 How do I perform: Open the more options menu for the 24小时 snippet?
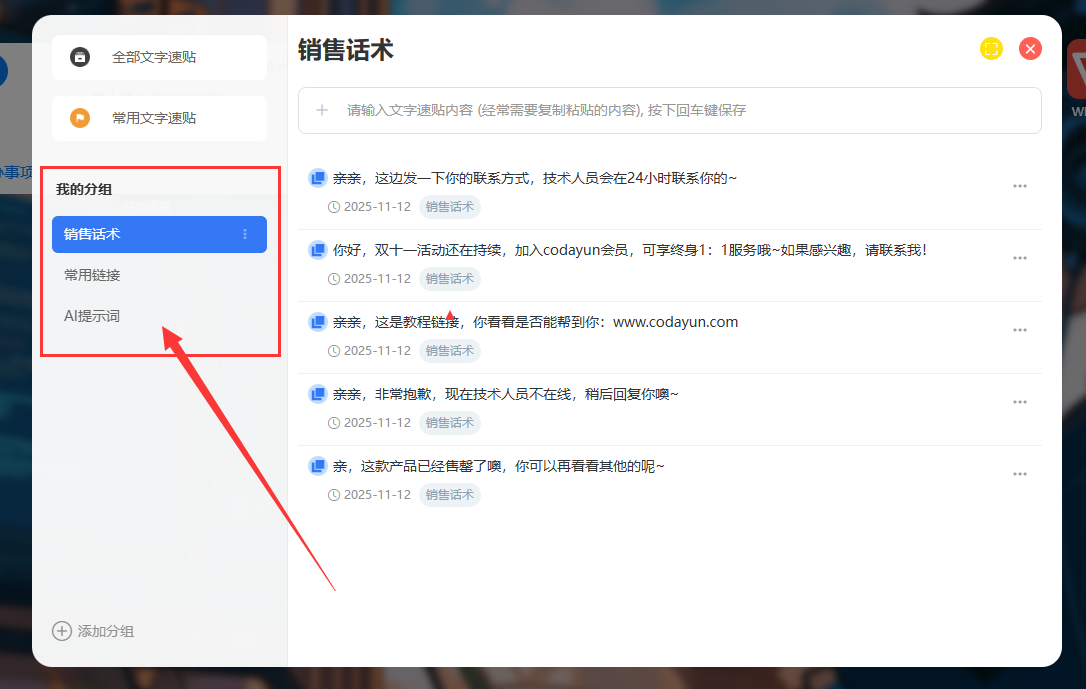pyautogui.click(x=1020, y=186)
